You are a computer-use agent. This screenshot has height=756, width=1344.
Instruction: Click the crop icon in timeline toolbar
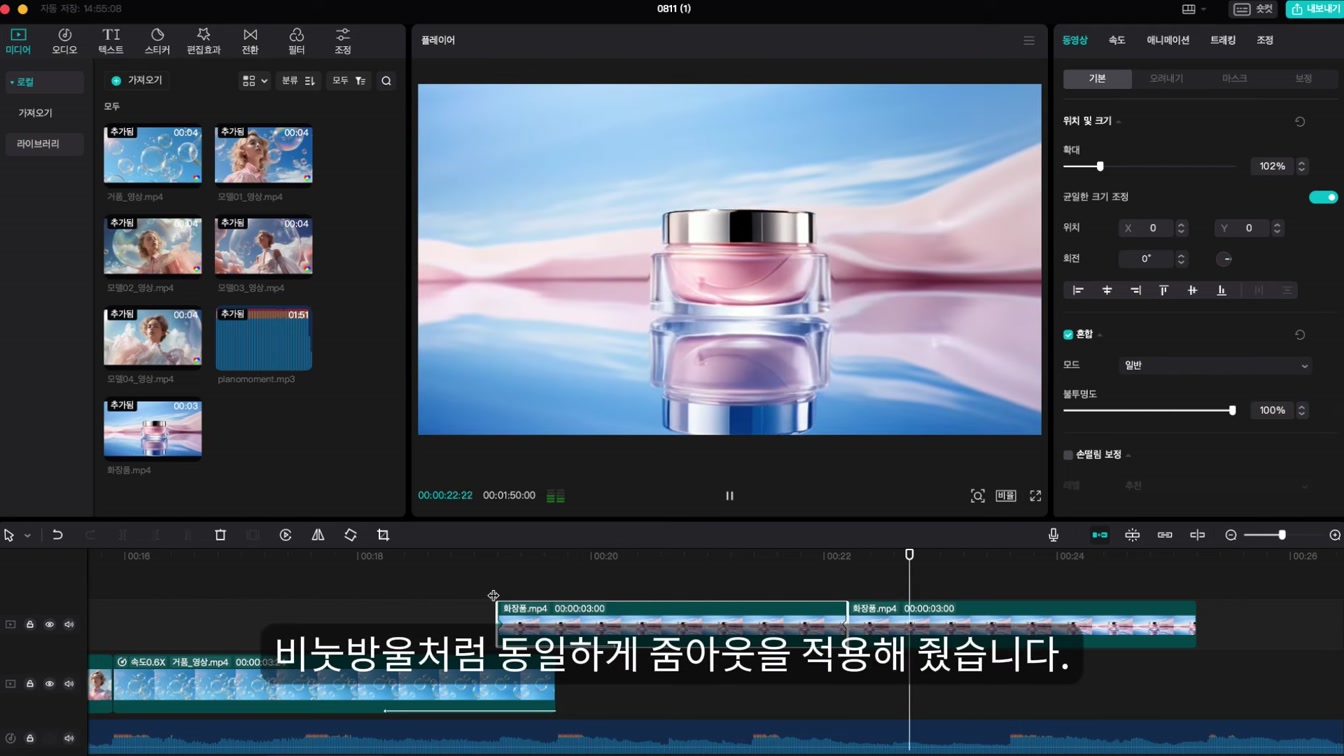click(x=383, y=535)
